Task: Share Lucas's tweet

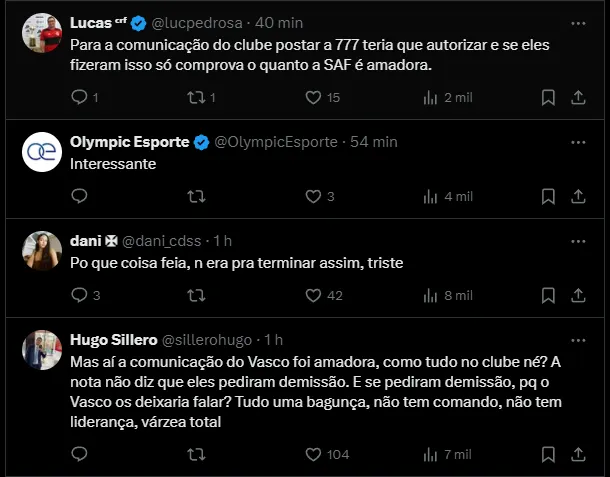Action: [578, 97]
